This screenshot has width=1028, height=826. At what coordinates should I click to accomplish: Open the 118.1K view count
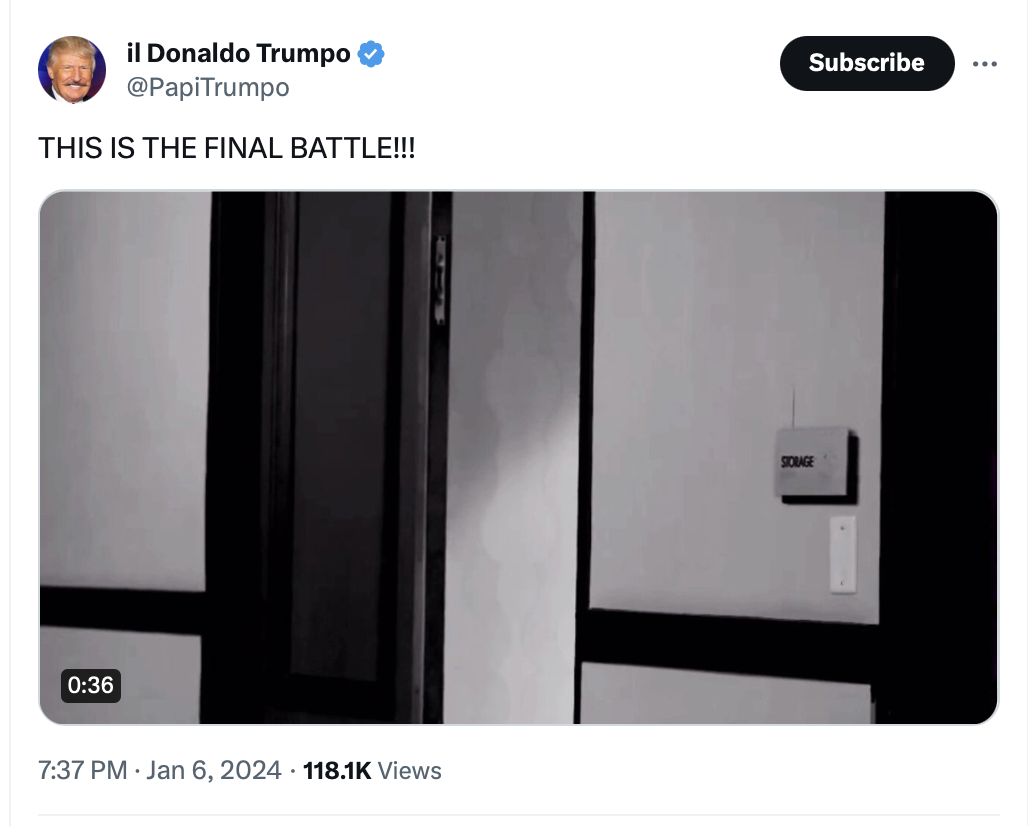click(x=337, y=770)
